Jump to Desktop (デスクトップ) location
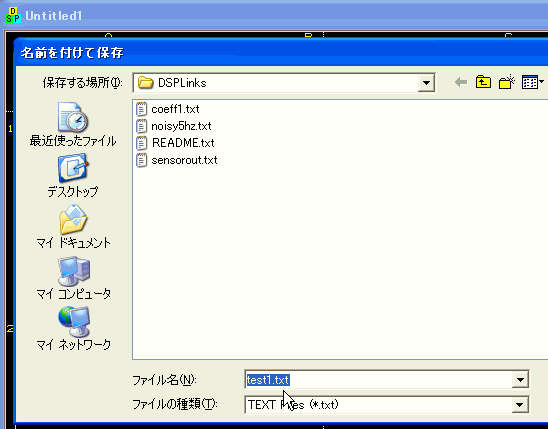The width and height of the screenshot is (548, 429). point(73,176)
